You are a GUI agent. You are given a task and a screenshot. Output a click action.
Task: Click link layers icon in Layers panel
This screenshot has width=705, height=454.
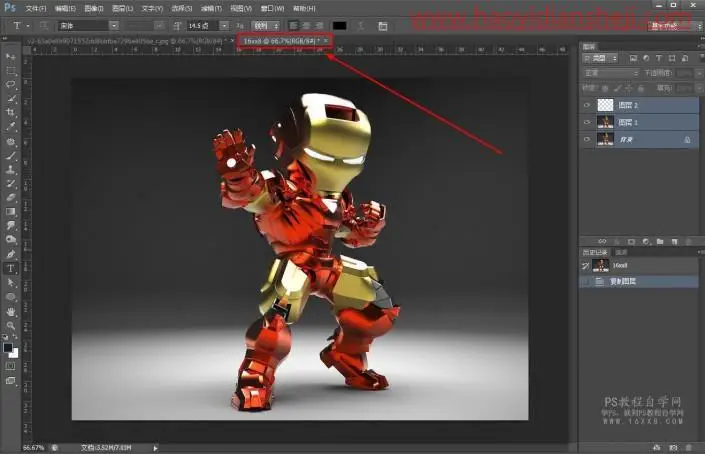pyautogui.click(x=602, y=241)
